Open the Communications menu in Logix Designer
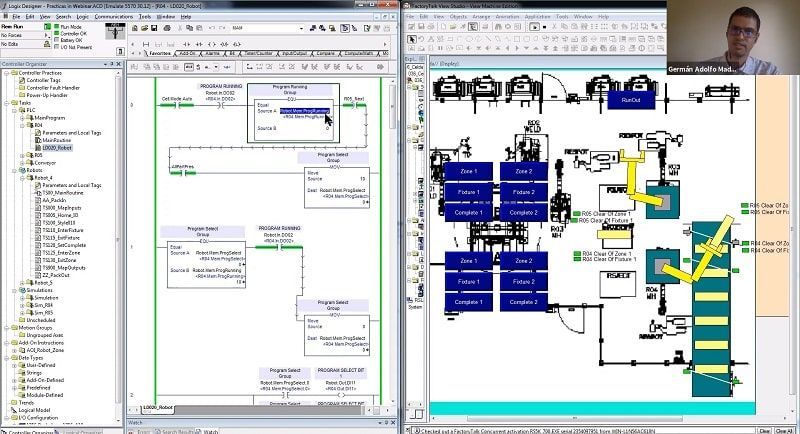The image size is (800, 434). [x=113, y=17]
